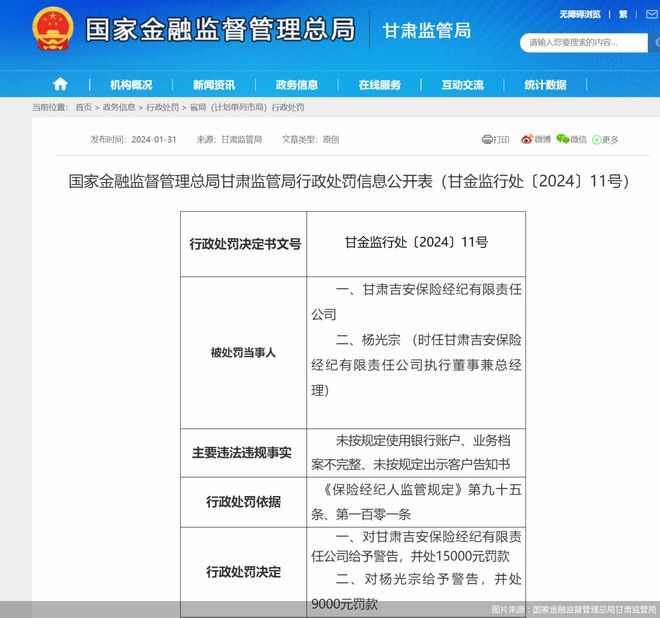Open the 机构概况 menu
This screenshot has width=660, height=618.
click(131, 85)
